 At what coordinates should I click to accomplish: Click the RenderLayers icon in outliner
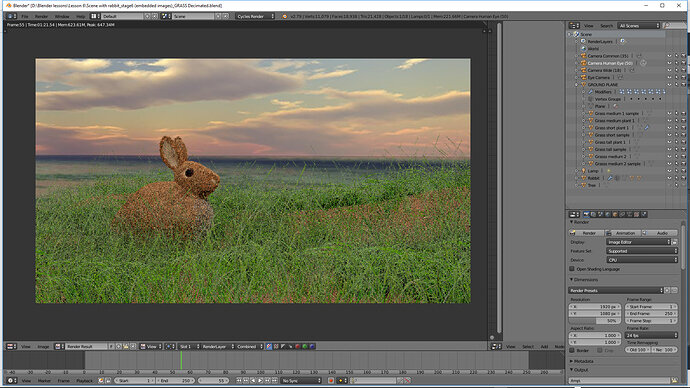coord(584,41)
